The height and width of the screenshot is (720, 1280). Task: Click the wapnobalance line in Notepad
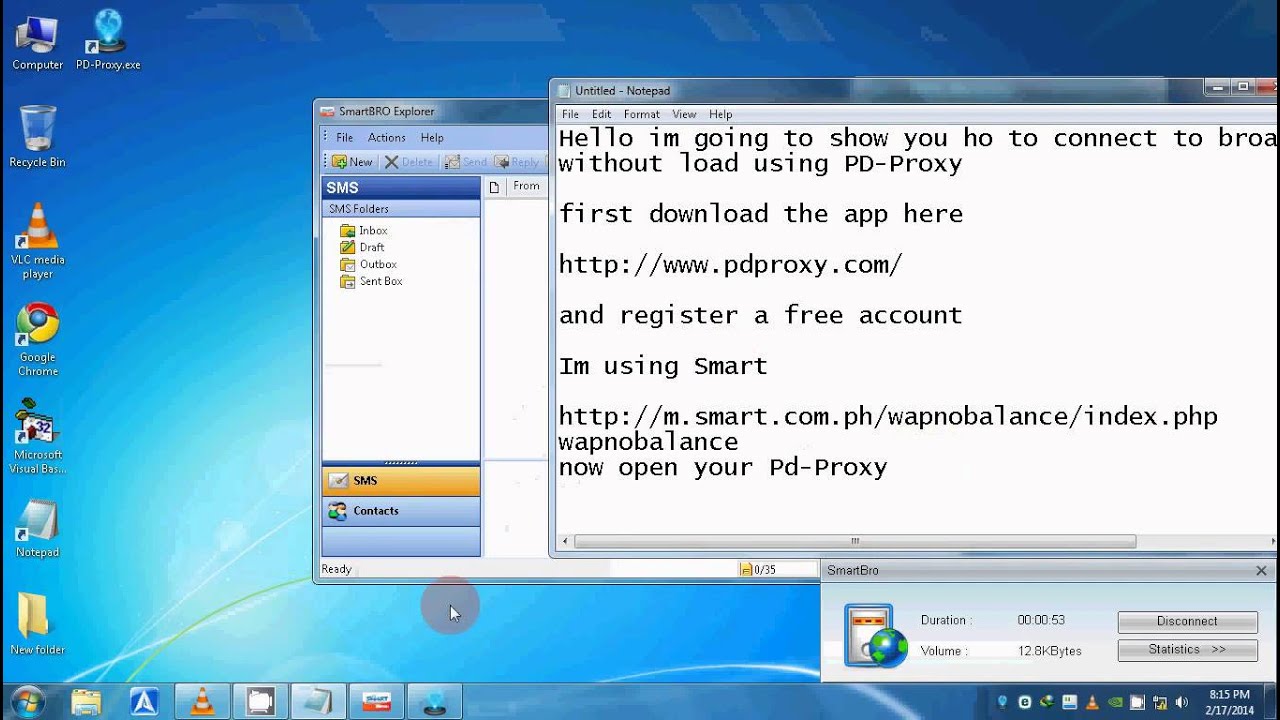(x=648, y=441)
